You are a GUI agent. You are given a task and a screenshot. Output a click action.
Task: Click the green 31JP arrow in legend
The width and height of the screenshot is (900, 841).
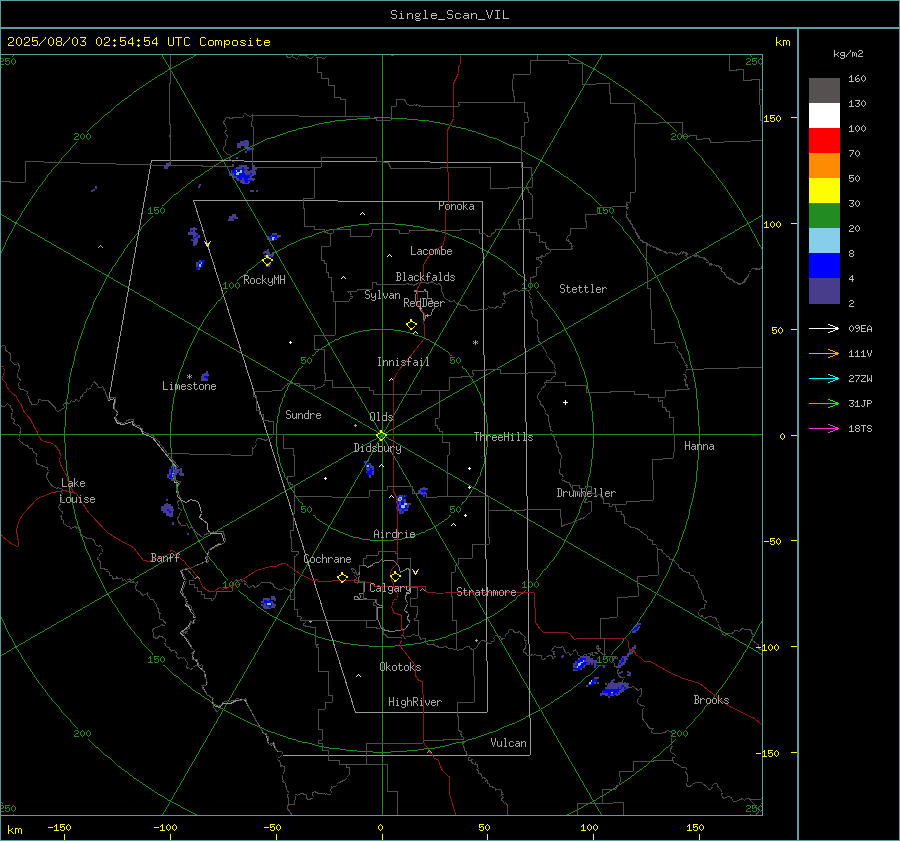(824, 404)
